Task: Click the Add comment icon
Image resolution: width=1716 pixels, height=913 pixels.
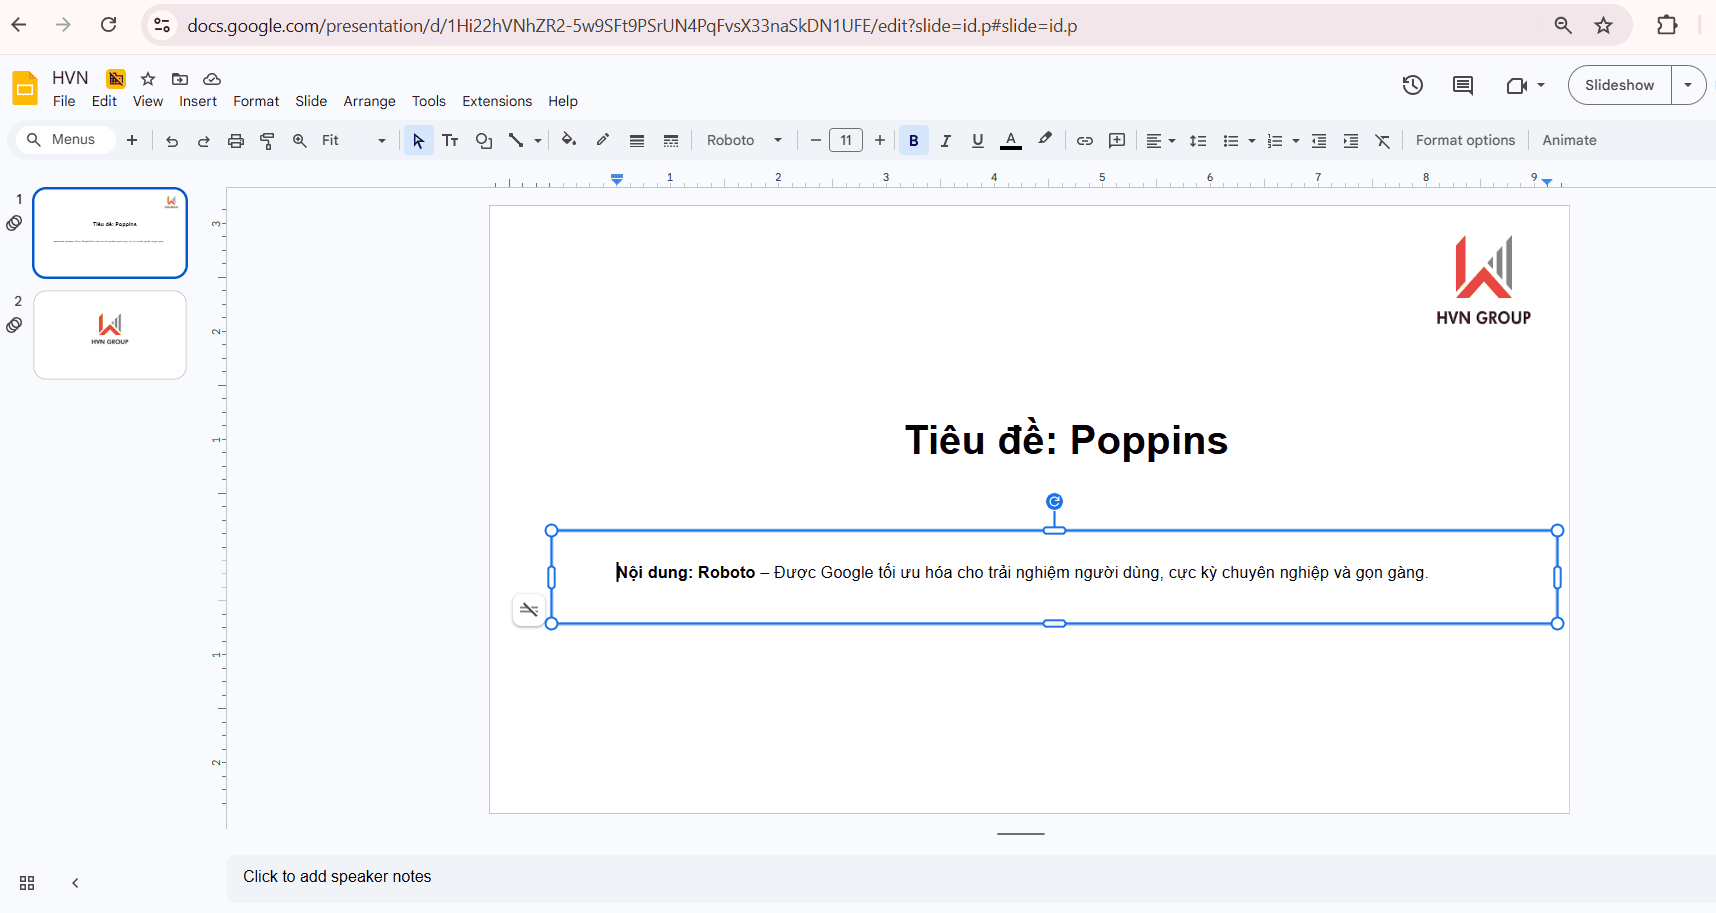Action: coord(1117,141)
